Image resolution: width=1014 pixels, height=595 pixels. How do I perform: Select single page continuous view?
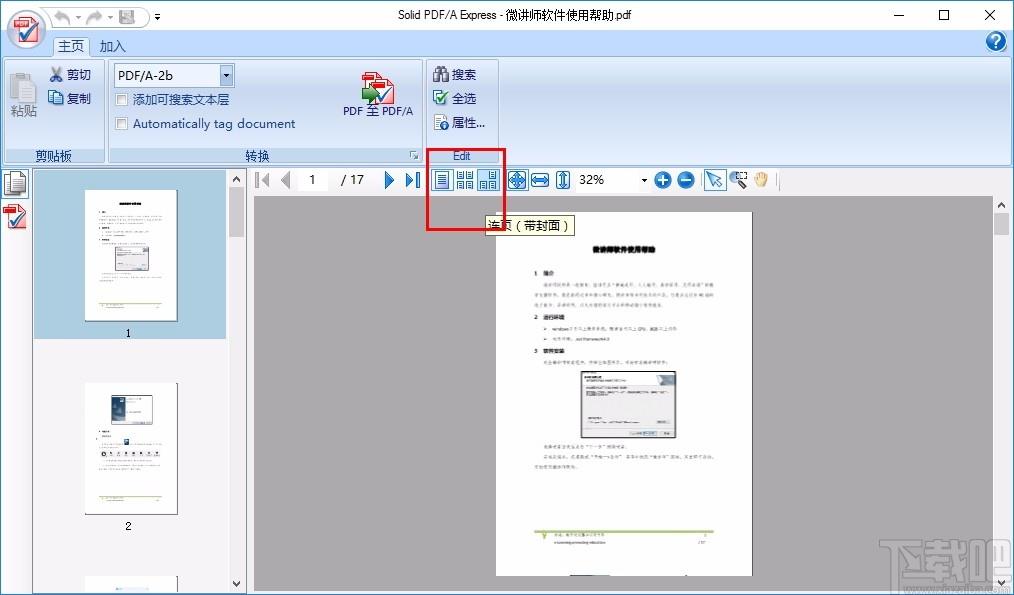442,180
